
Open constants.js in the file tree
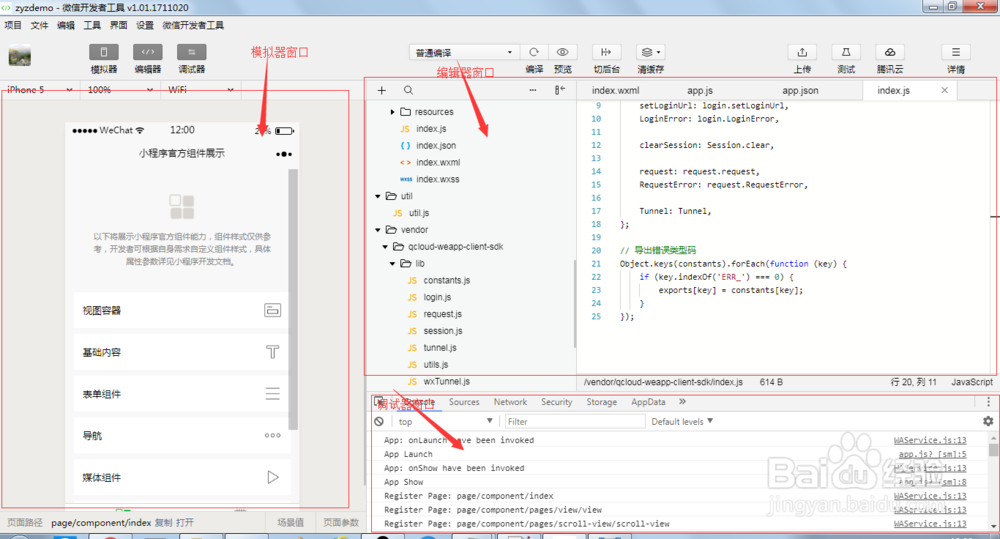click(446, 281)
